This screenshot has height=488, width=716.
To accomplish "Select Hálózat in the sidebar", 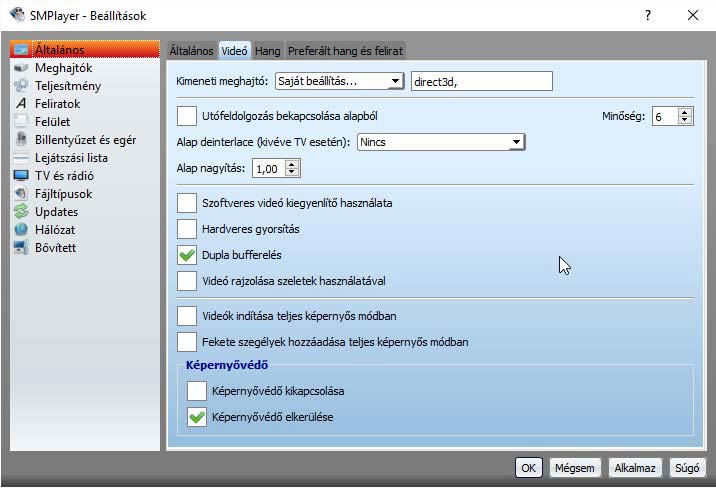I will point(85,230).
